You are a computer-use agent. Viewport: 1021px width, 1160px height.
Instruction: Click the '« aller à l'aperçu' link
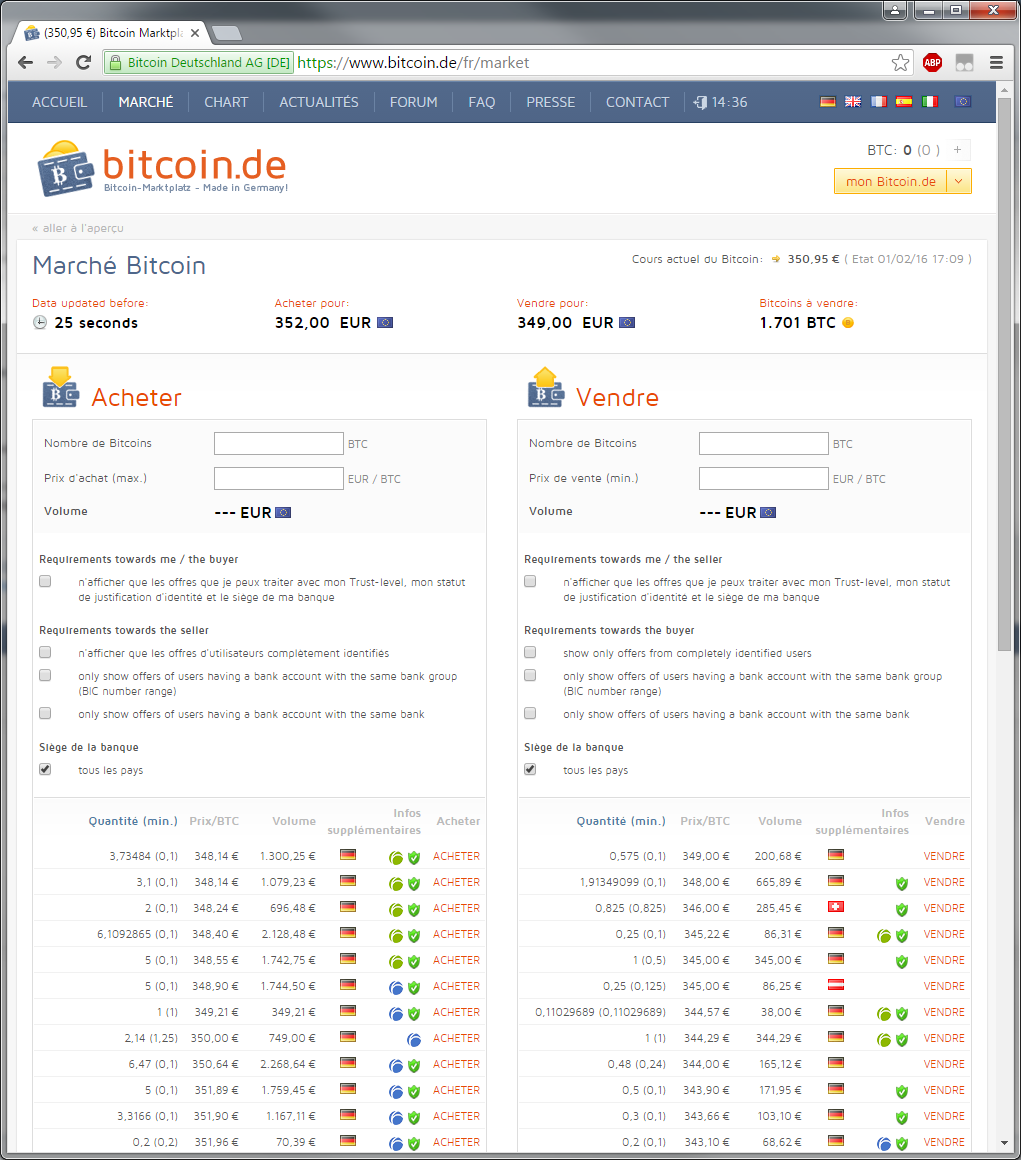pyautogui.click(x=78, y=228)
